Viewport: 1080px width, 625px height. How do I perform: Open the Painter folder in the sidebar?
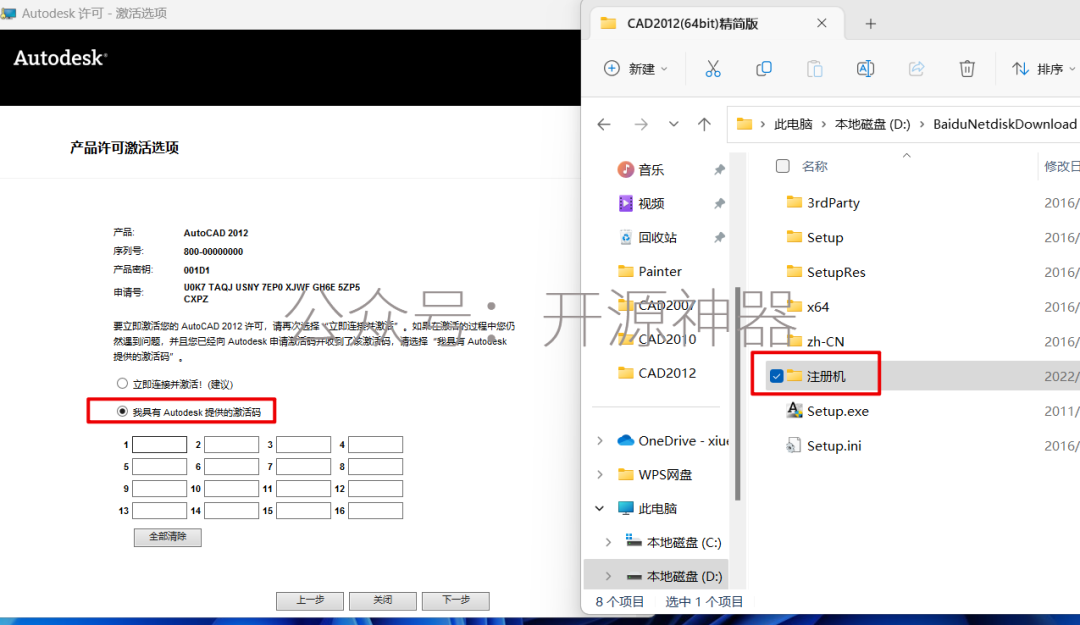click(x=650, y=271)
